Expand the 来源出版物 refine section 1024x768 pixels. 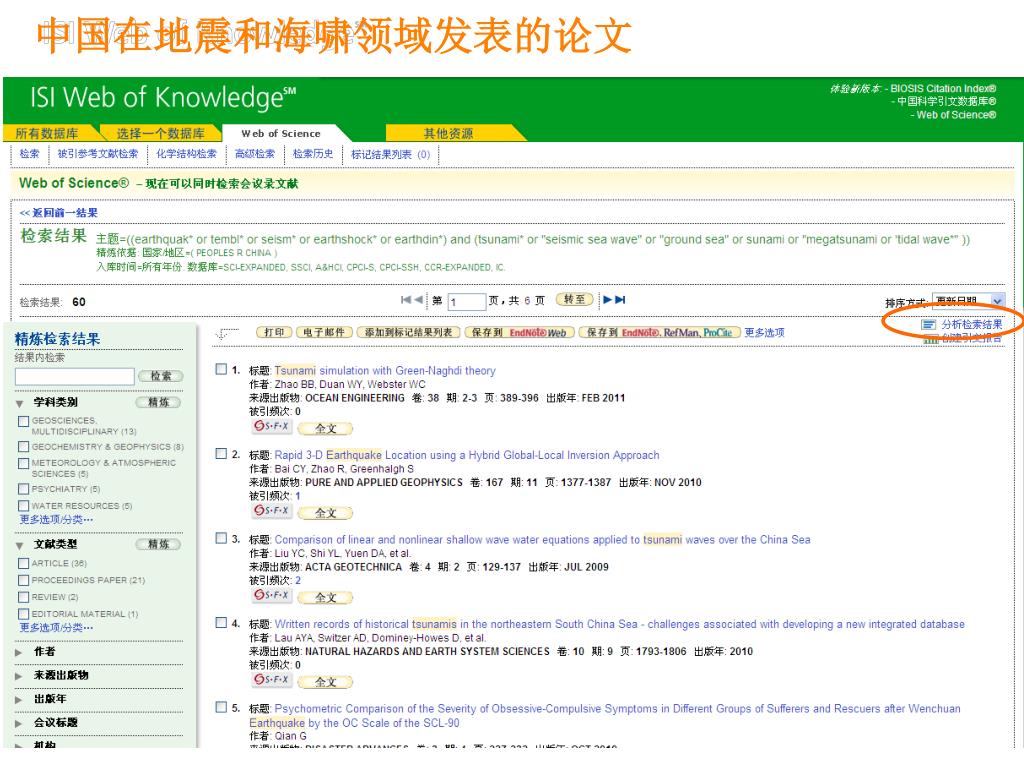18,676
